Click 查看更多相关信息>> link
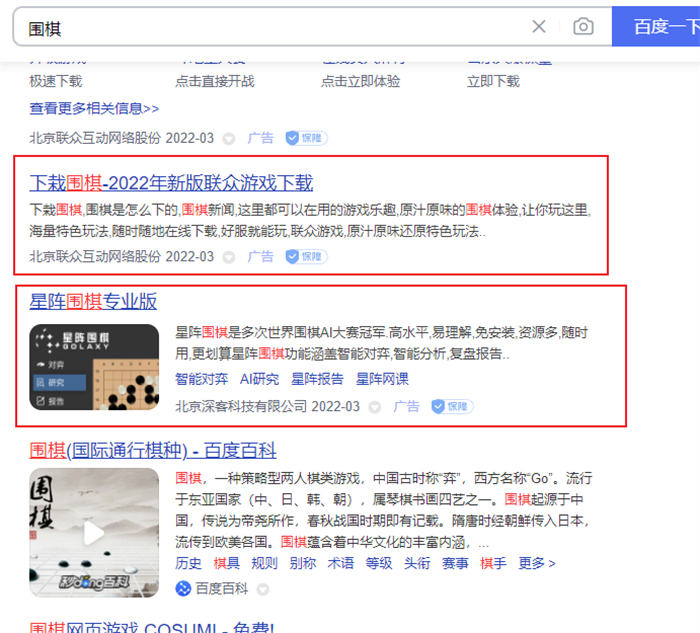Image resolution: width=700 pixels, height=633 pixels. tap(94, 108)
